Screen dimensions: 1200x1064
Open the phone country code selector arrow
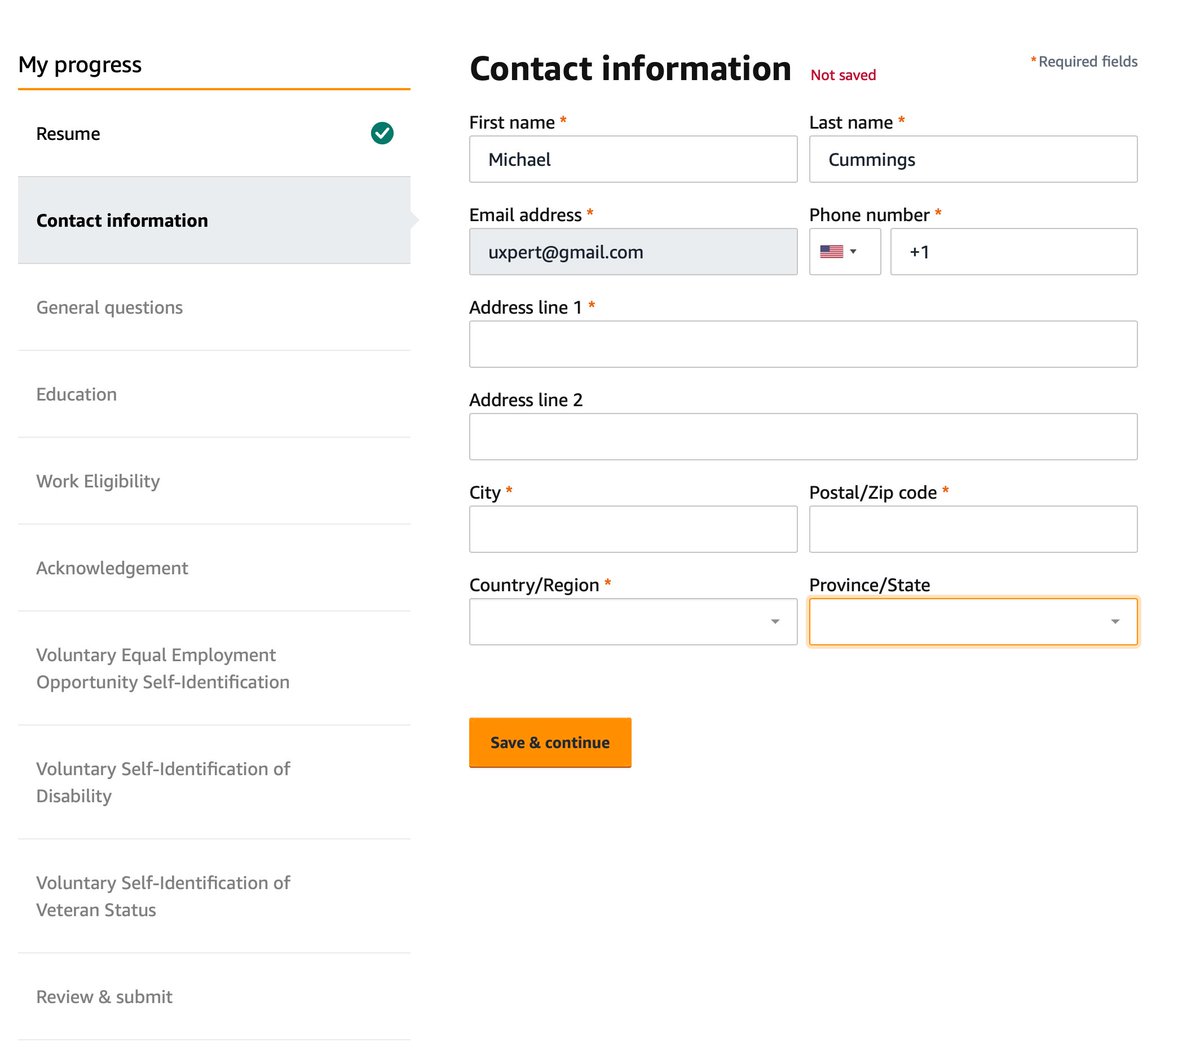coord(853,252)
